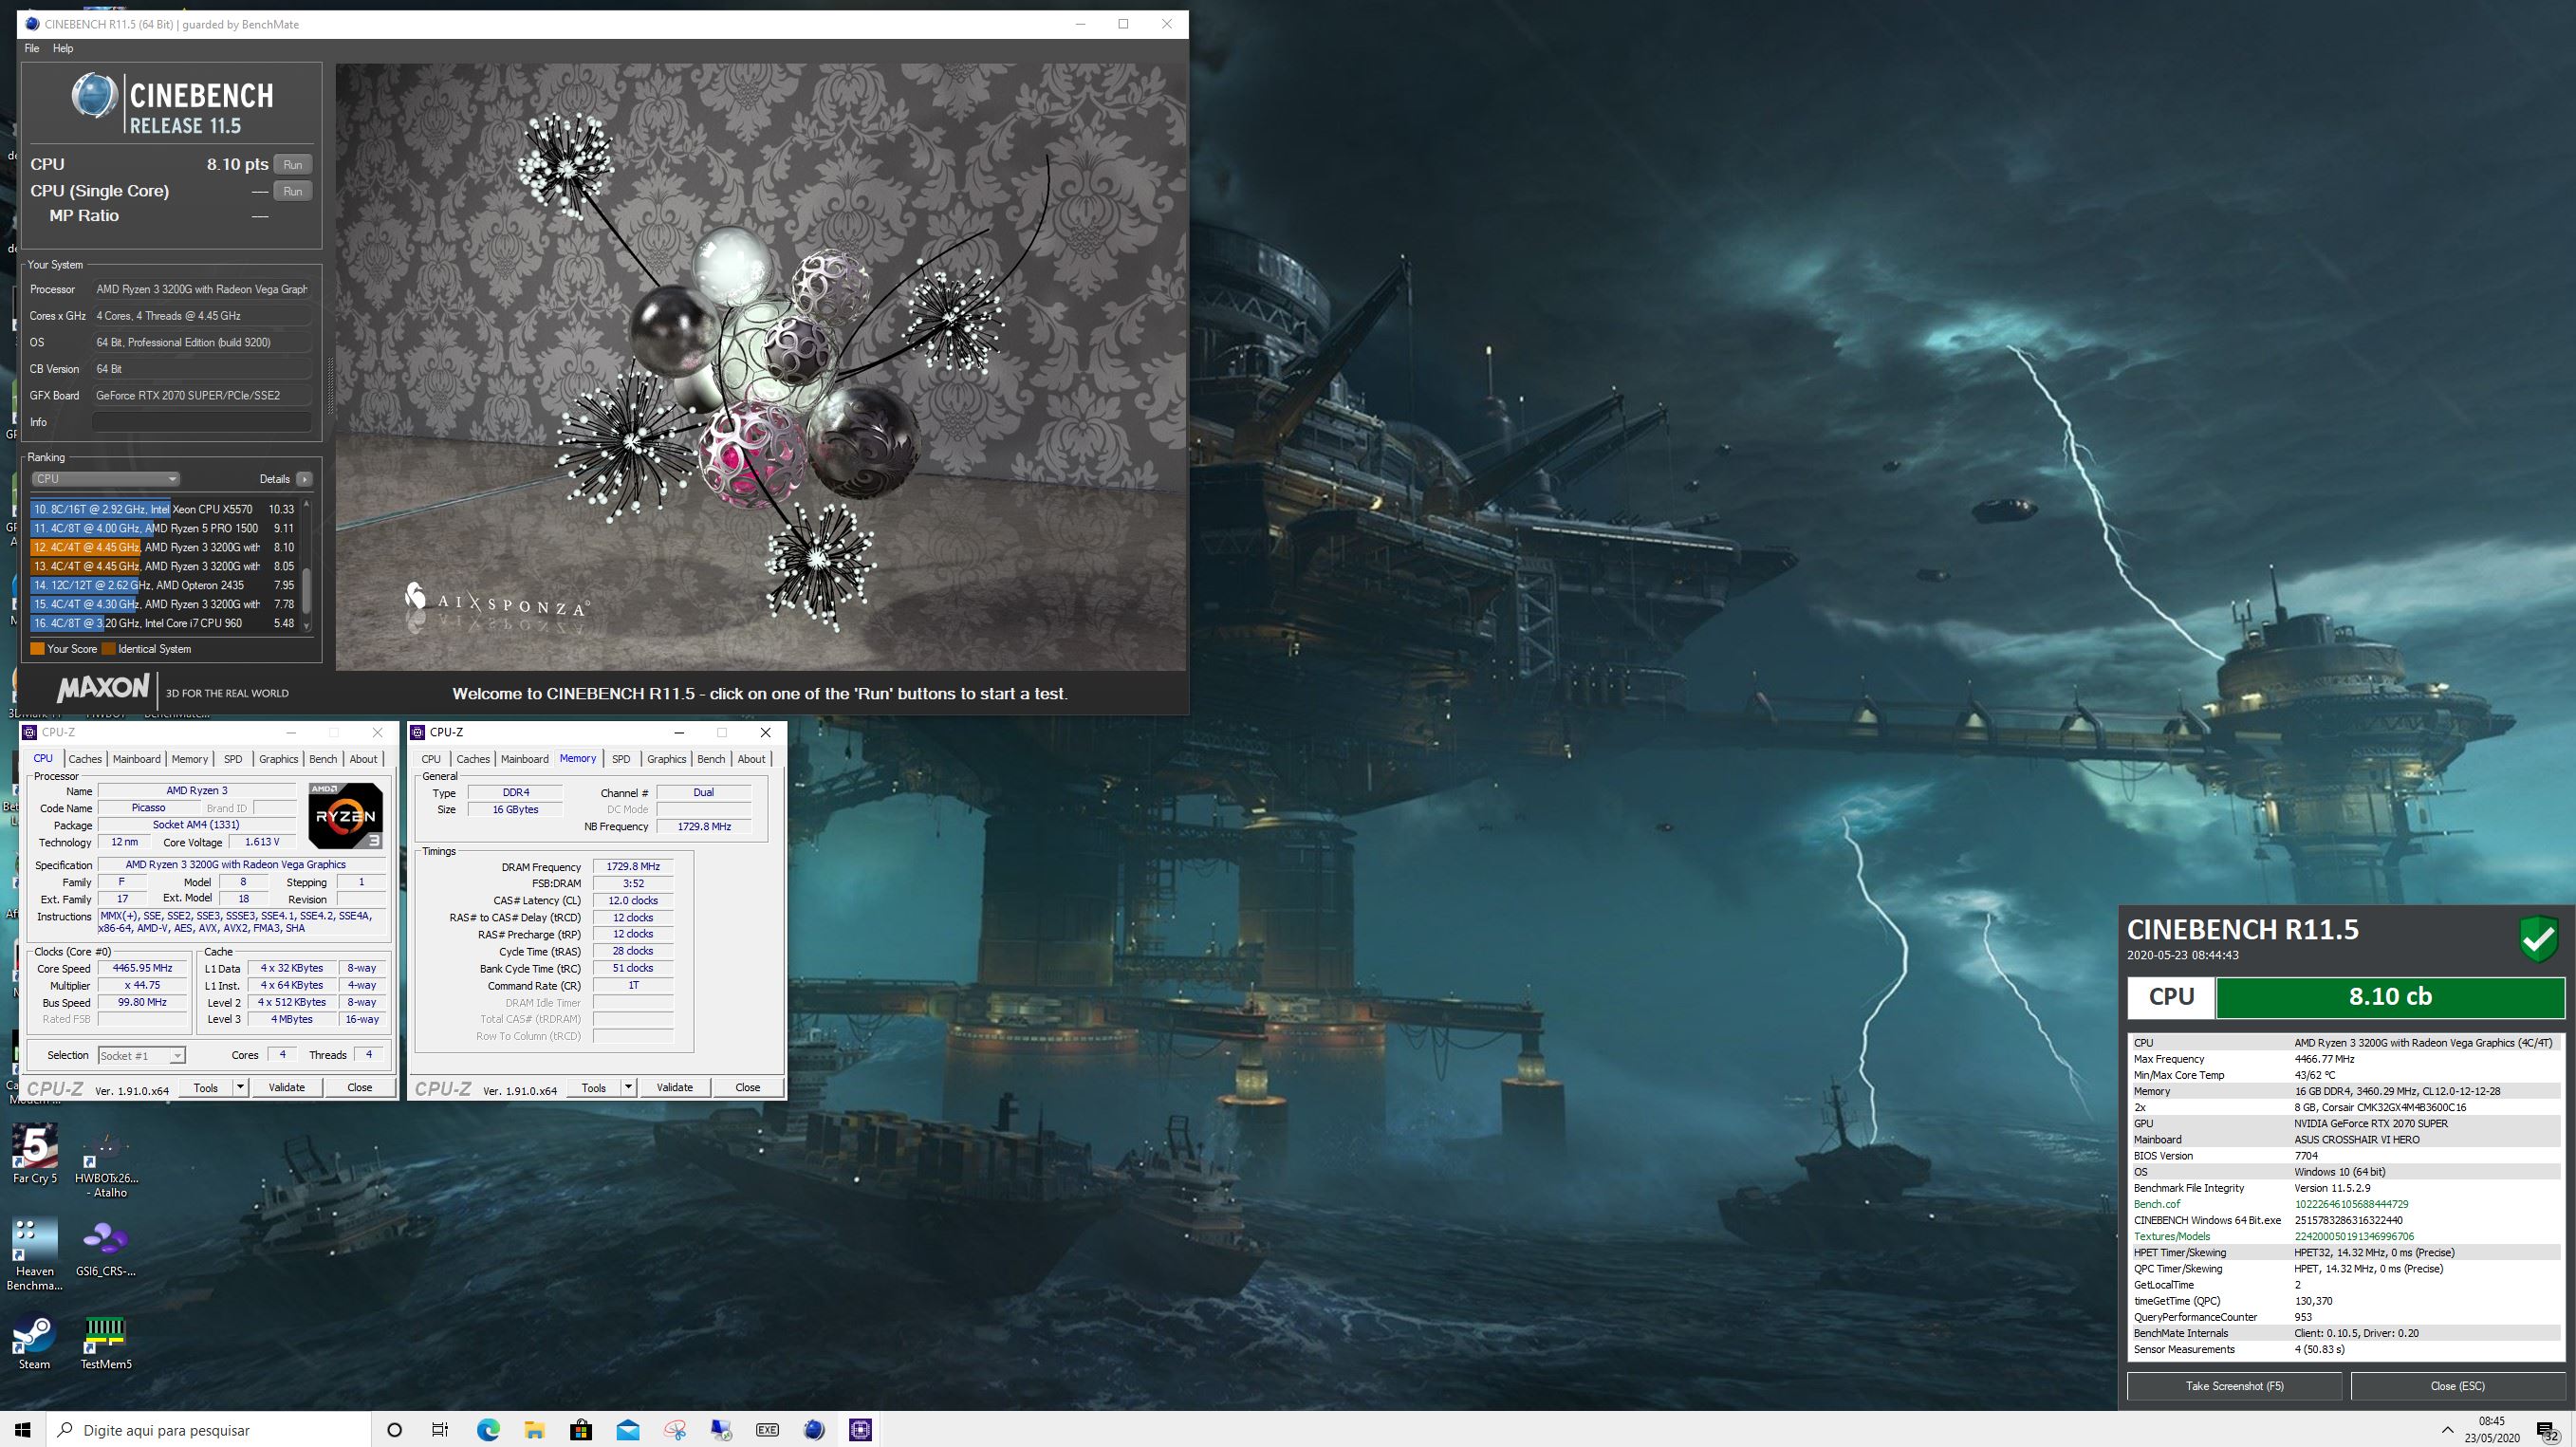2576x1447 pixels.
Task: Open notification center showing 32
Action: click(2547, 1431)
